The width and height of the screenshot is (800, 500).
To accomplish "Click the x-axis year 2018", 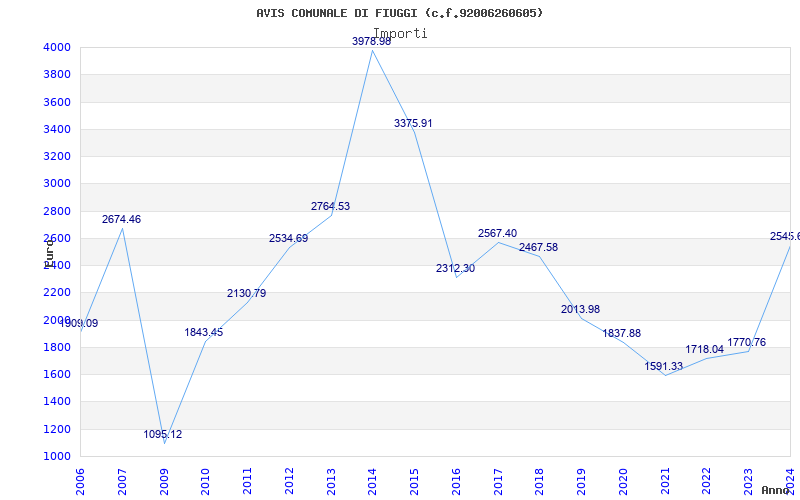I will tap(540, 482).
